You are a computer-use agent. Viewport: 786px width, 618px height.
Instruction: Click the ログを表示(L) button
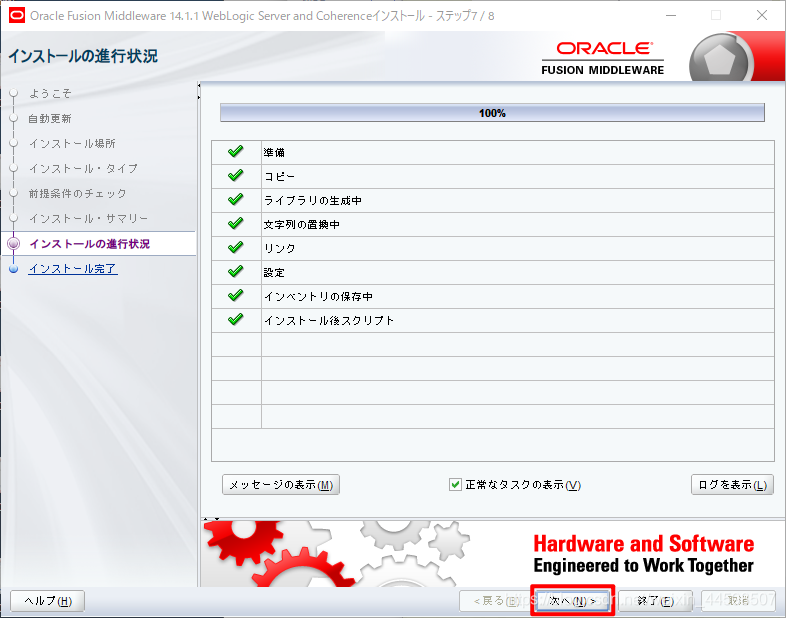[x=732, y=485]
